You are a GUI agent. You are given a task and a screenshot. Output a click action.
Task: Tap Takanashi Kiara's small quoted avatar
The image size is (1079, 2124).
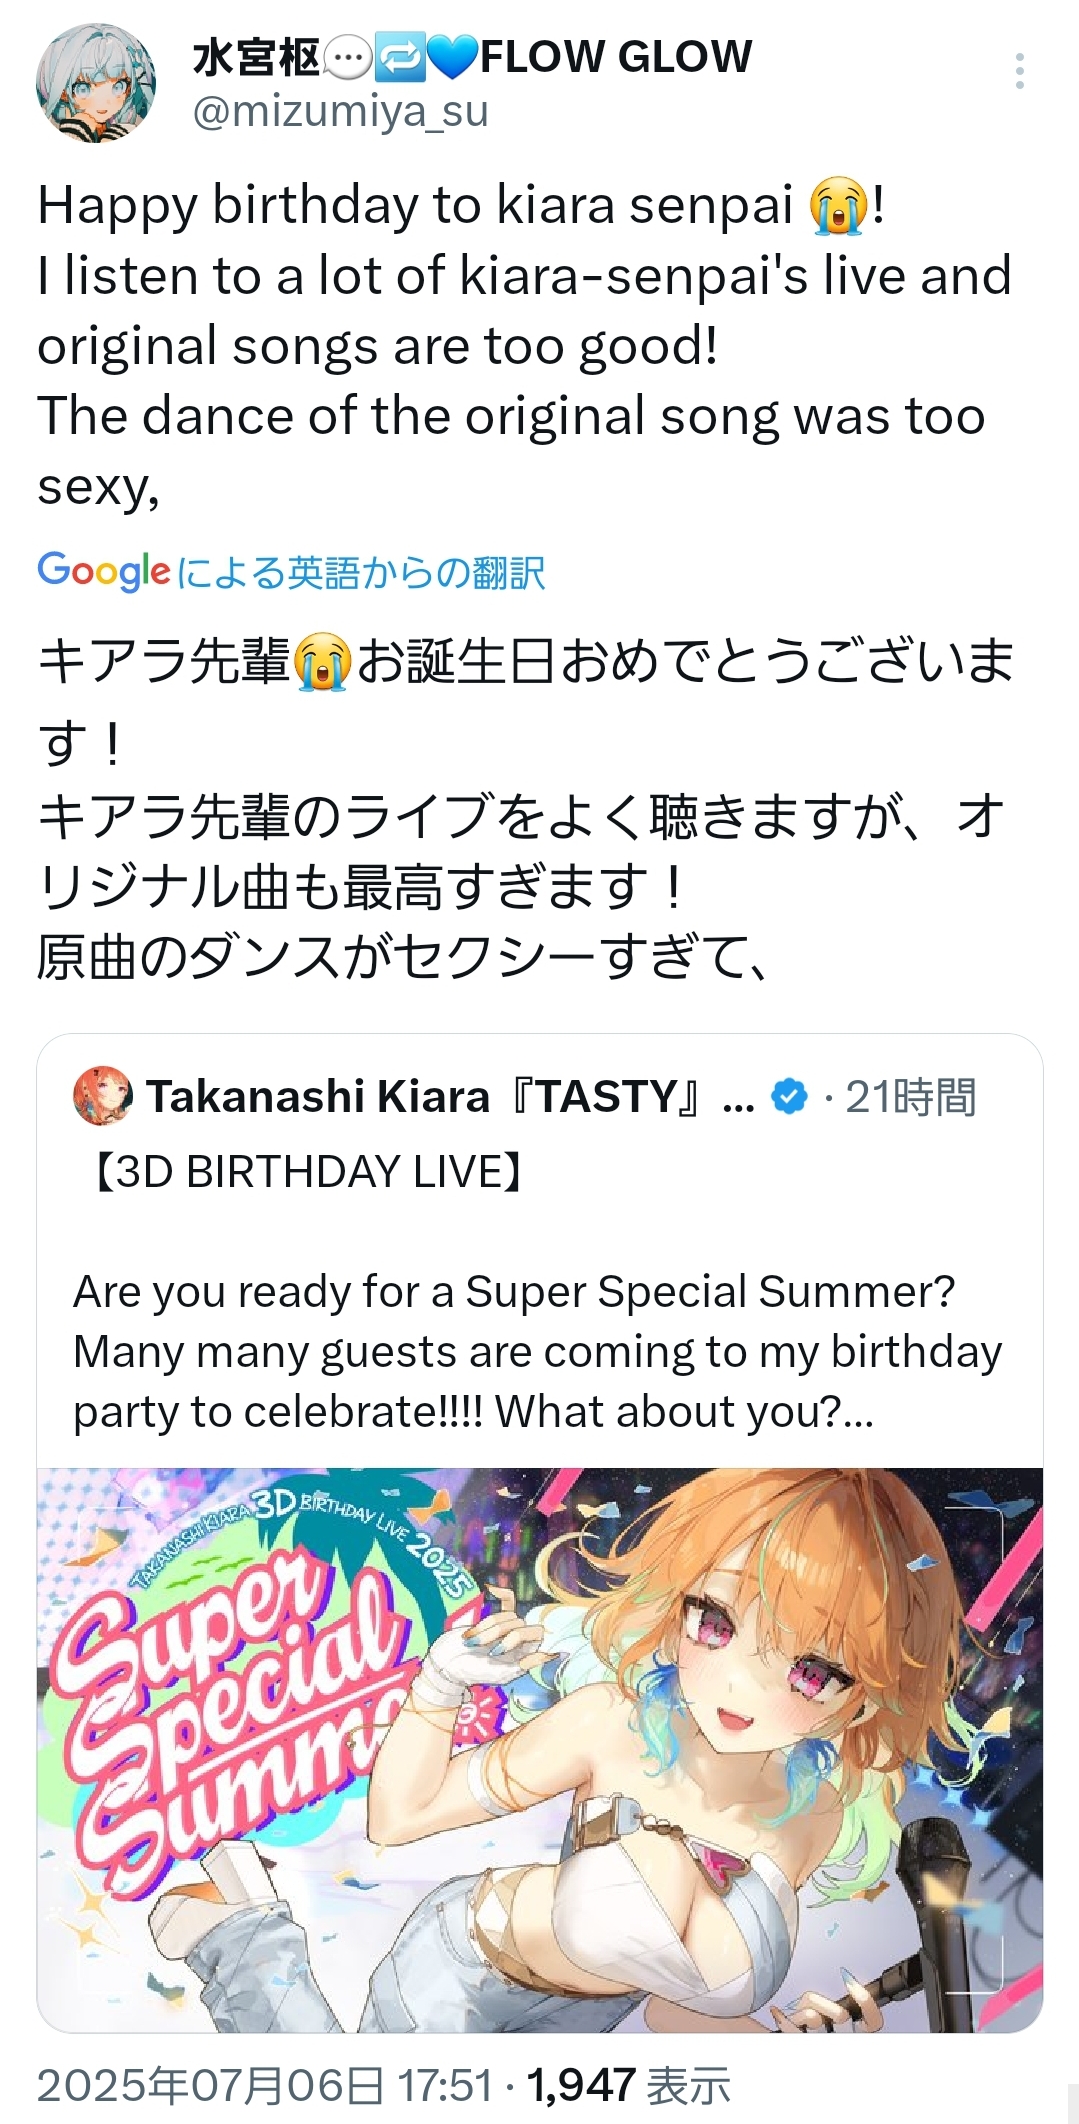tap(103, 1096)
